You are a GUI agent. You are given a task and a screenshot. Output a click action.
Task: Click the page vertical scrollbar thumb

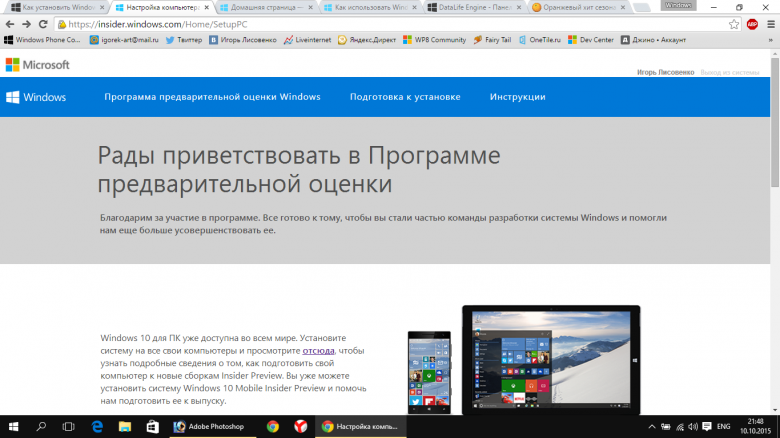[x=775, y=122]
